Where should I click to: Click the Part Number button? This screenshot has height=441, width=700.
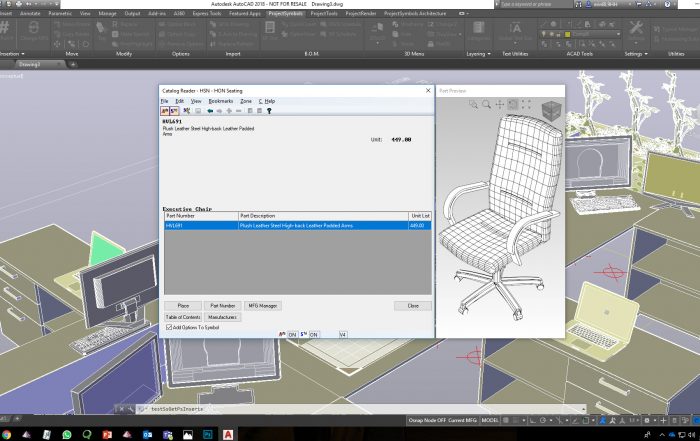coord(223,306)
